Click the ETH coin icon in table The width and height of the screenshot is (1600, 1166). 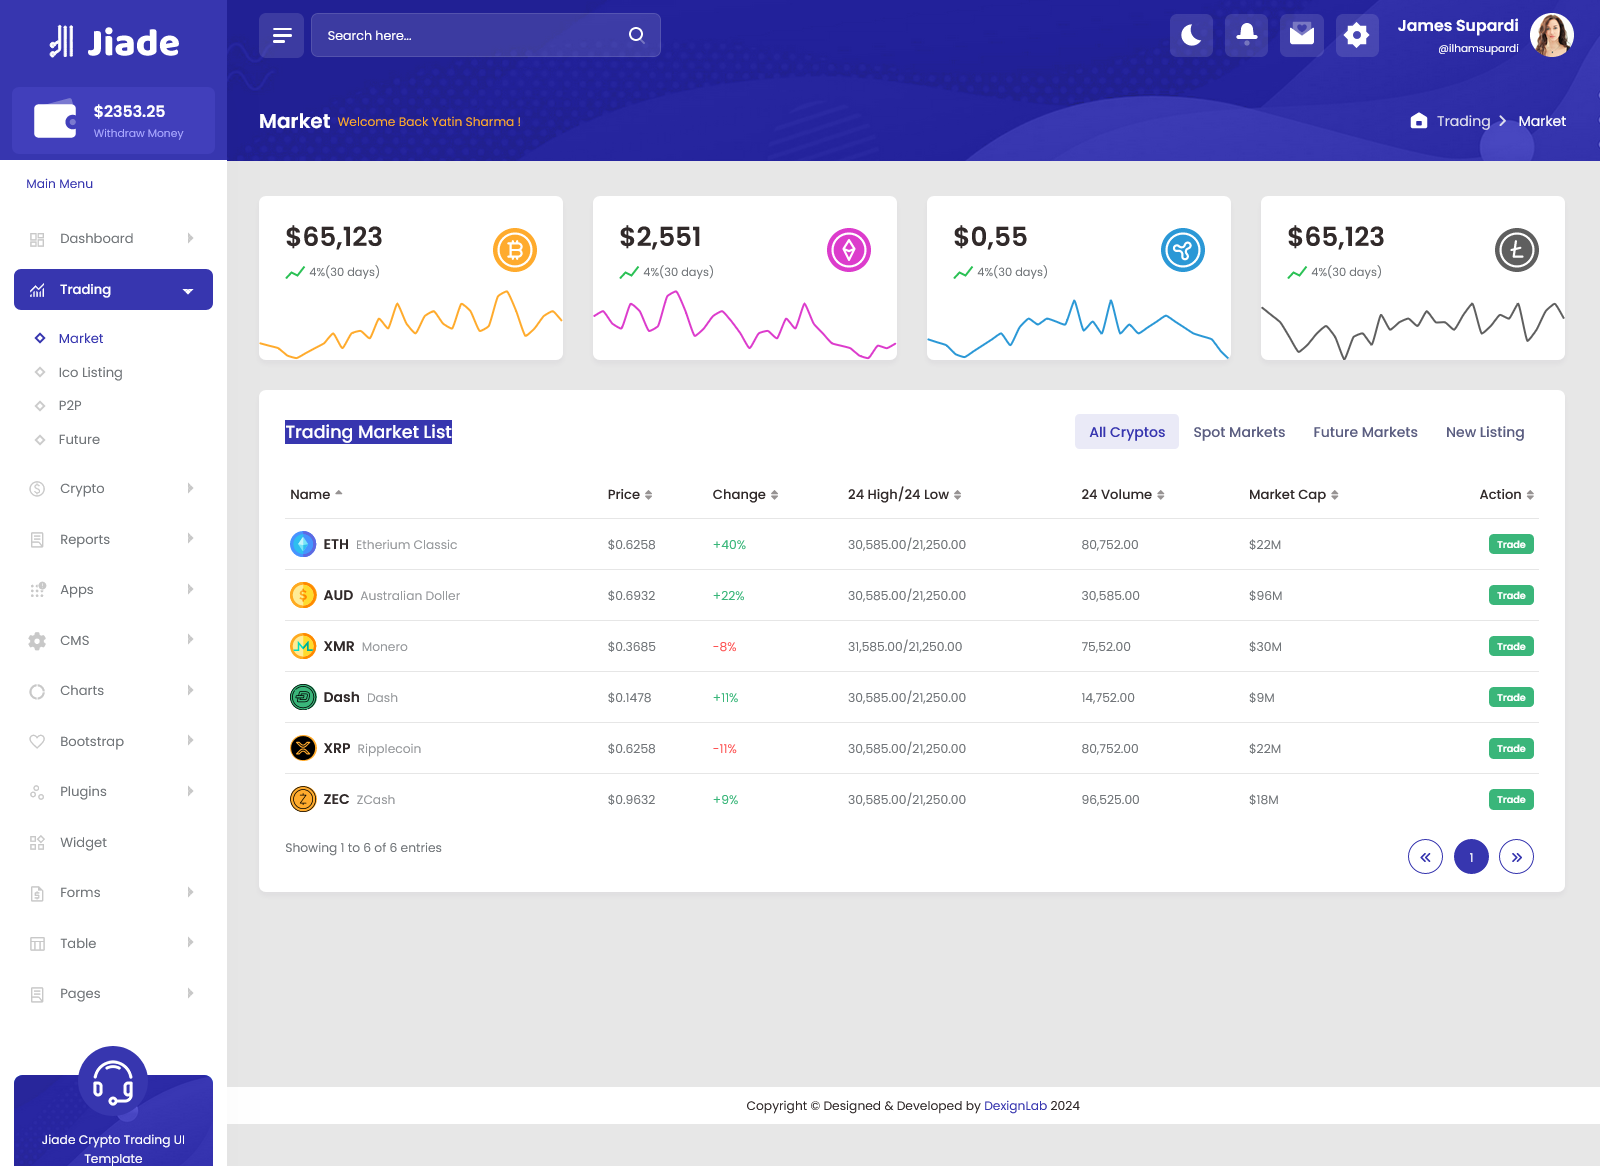tap(303, 545)
